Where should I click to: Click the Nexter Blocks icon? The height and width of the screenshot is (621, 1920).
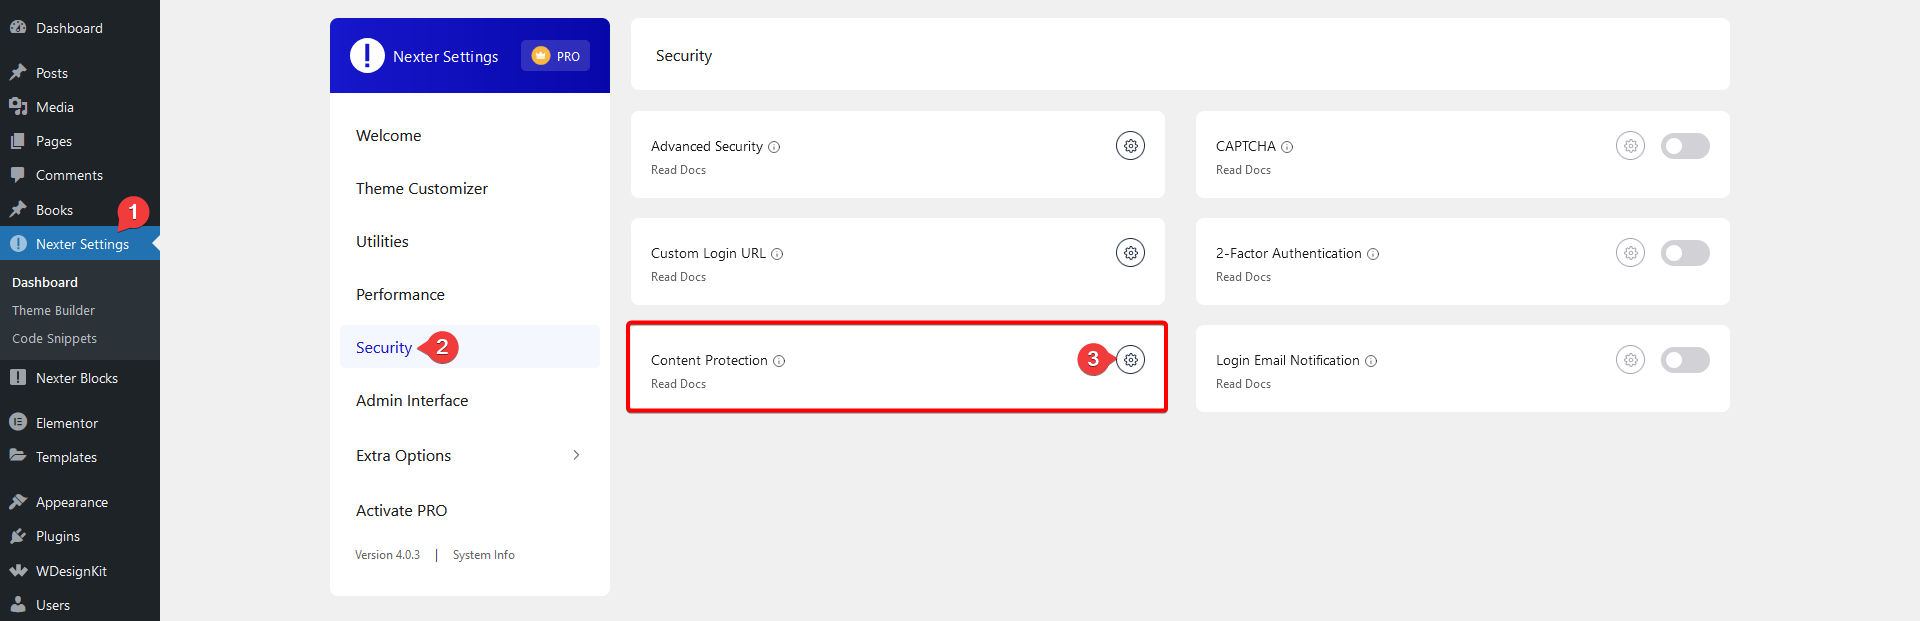(18, 377)
